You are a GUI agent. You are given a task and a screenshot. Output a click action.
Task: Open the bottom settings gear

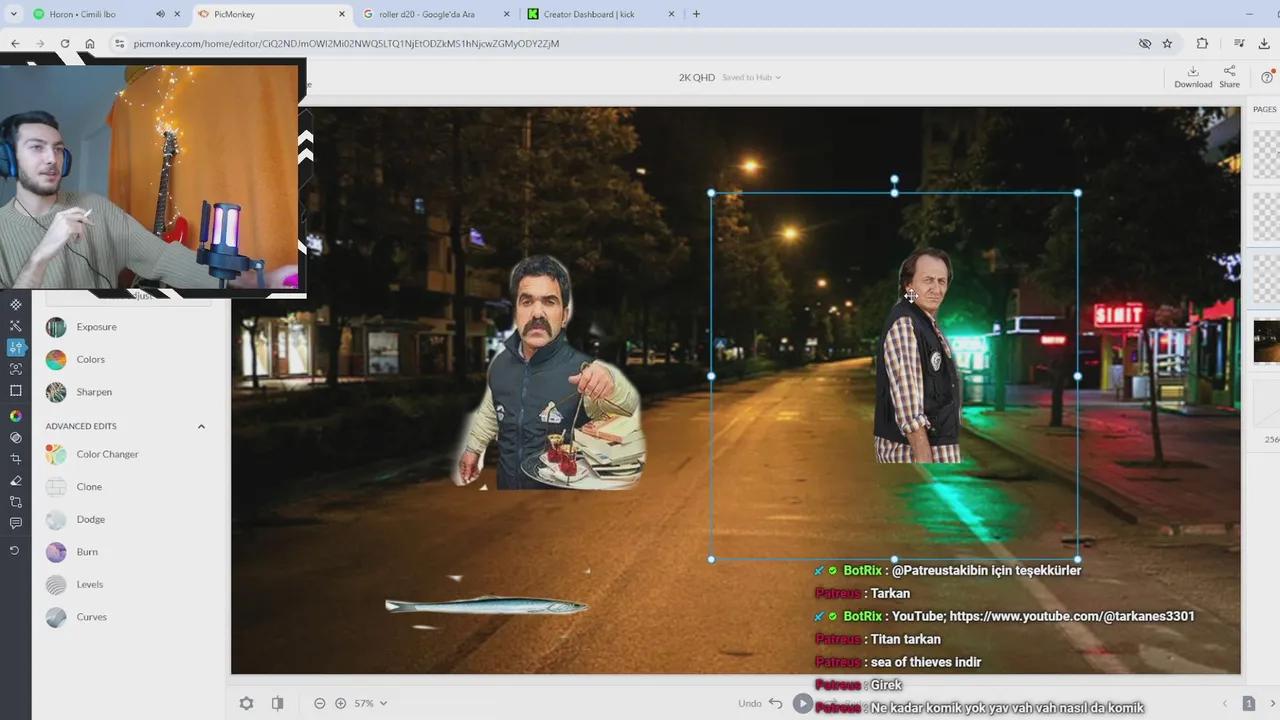coord(246,703)
